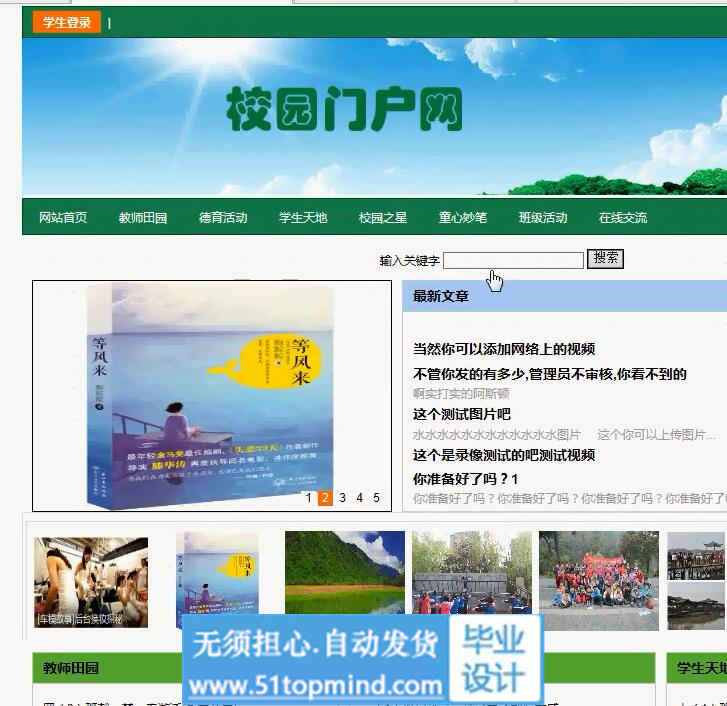Screen dimensions: 727x706
Task: Open the 教师田园 navigation item
Action: pos(143,217)
